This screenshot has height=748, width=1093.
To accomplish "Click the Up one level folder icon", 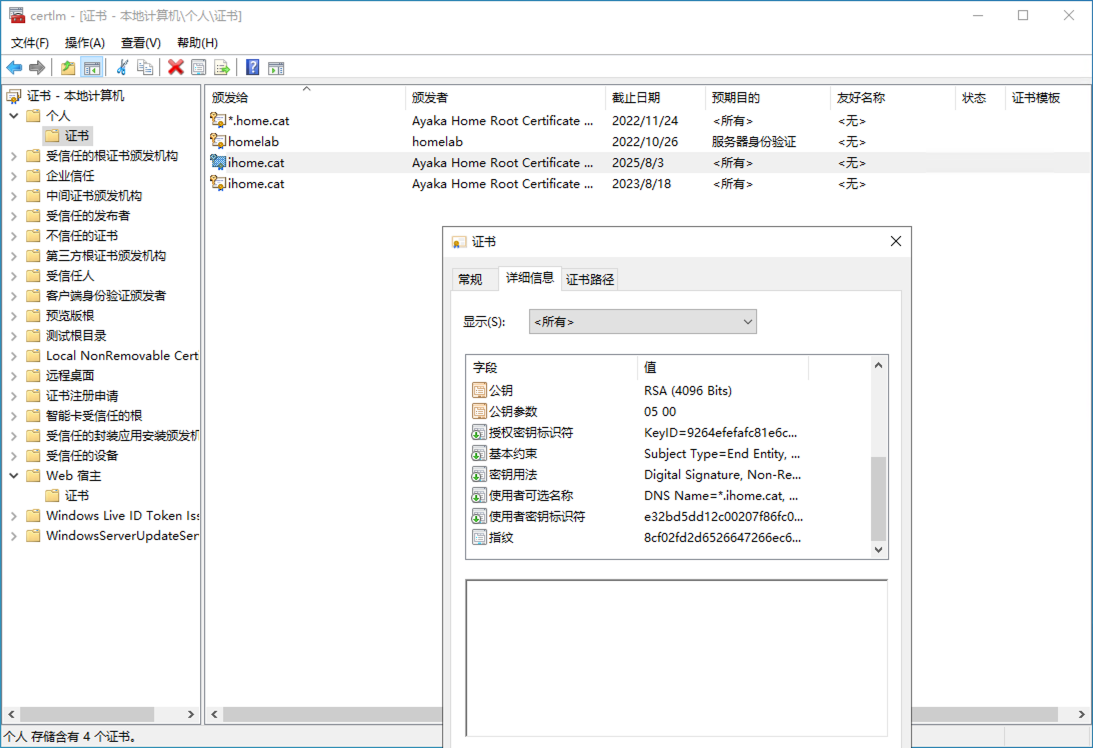I will (x=68, y=67).
